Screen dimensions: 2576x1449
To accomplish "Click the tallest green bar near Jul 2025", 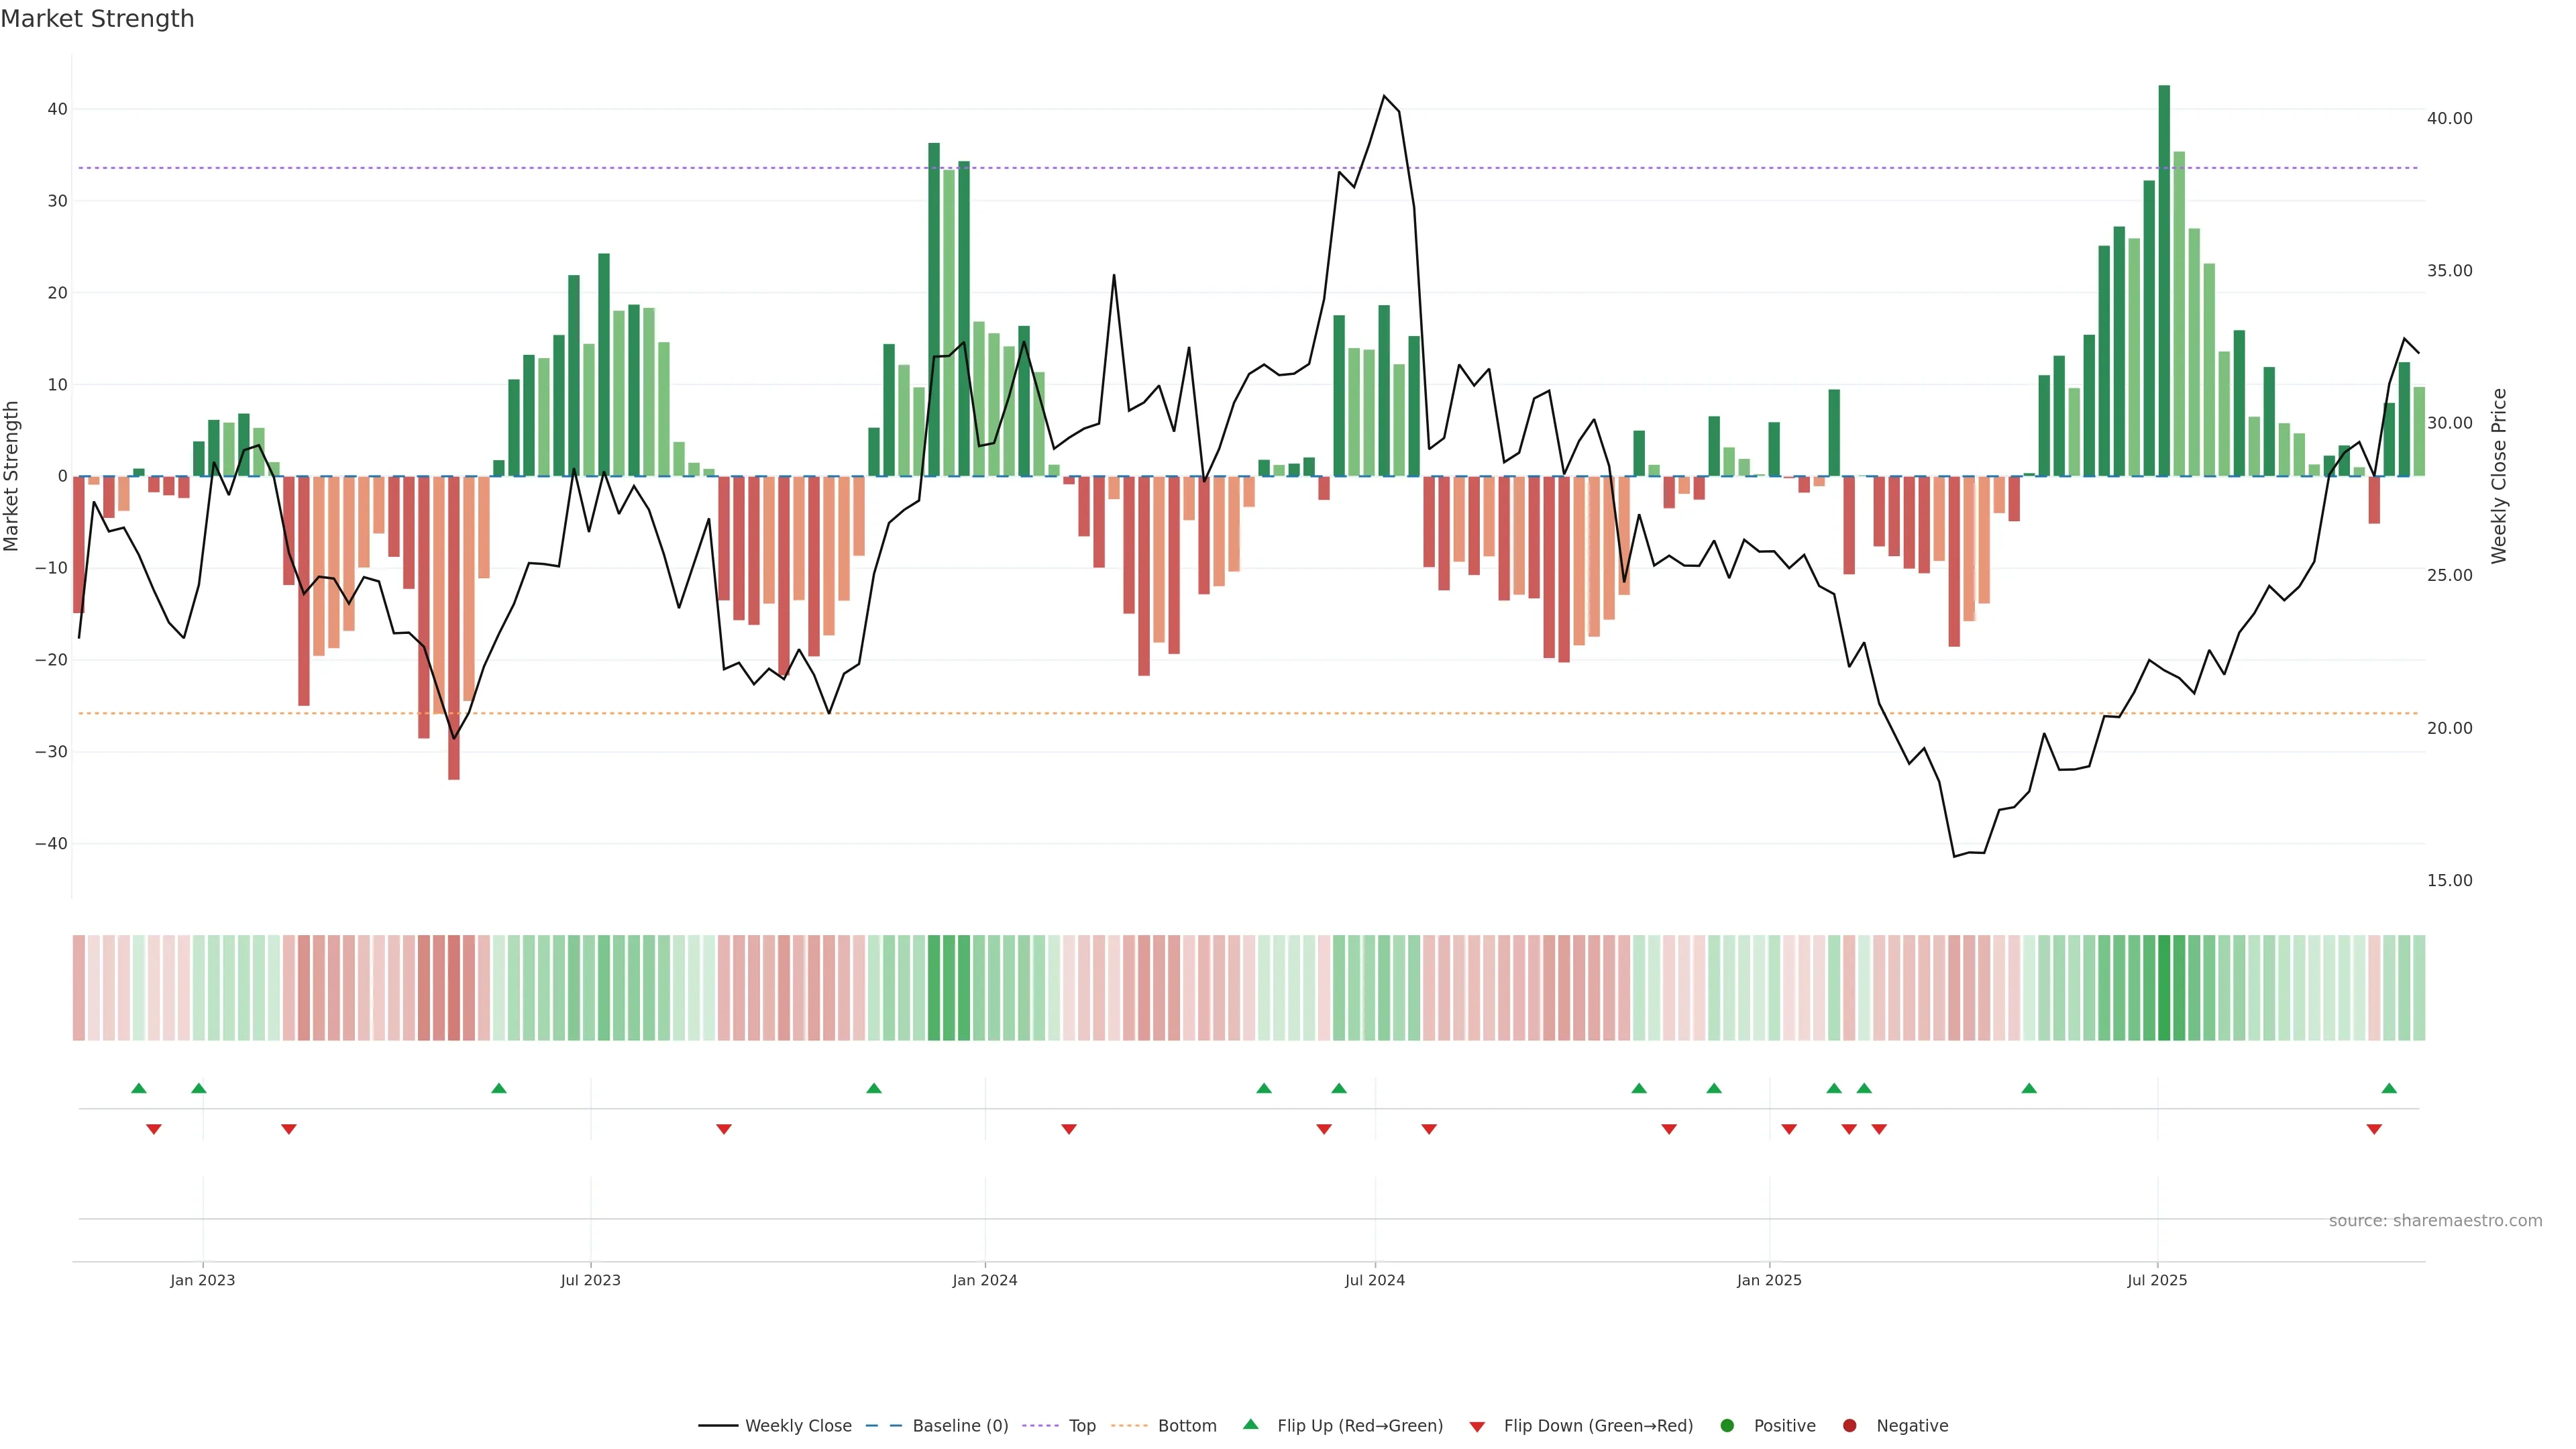I will pyautogui.click(x=2164, y=280).
